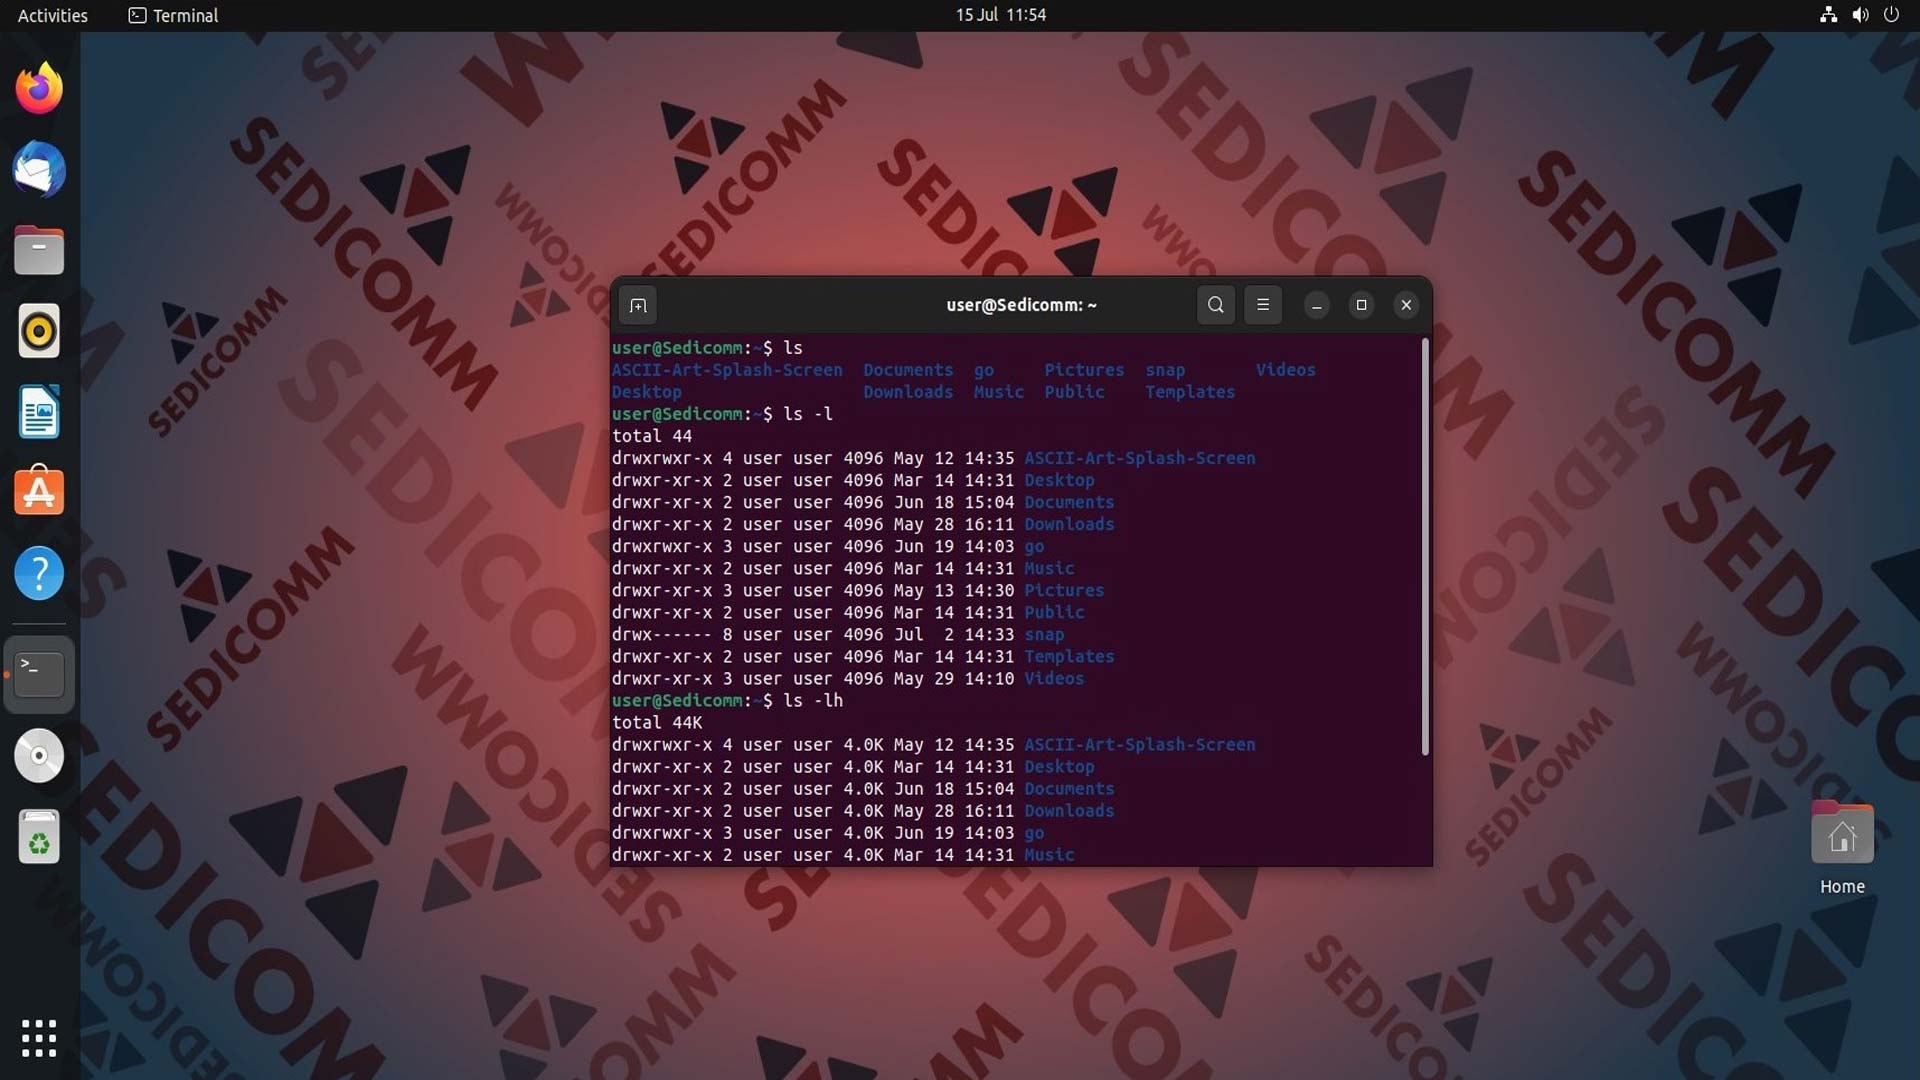Click the terminal search icon
The image size is (1920, 1080).
[x=1215, y=305]
